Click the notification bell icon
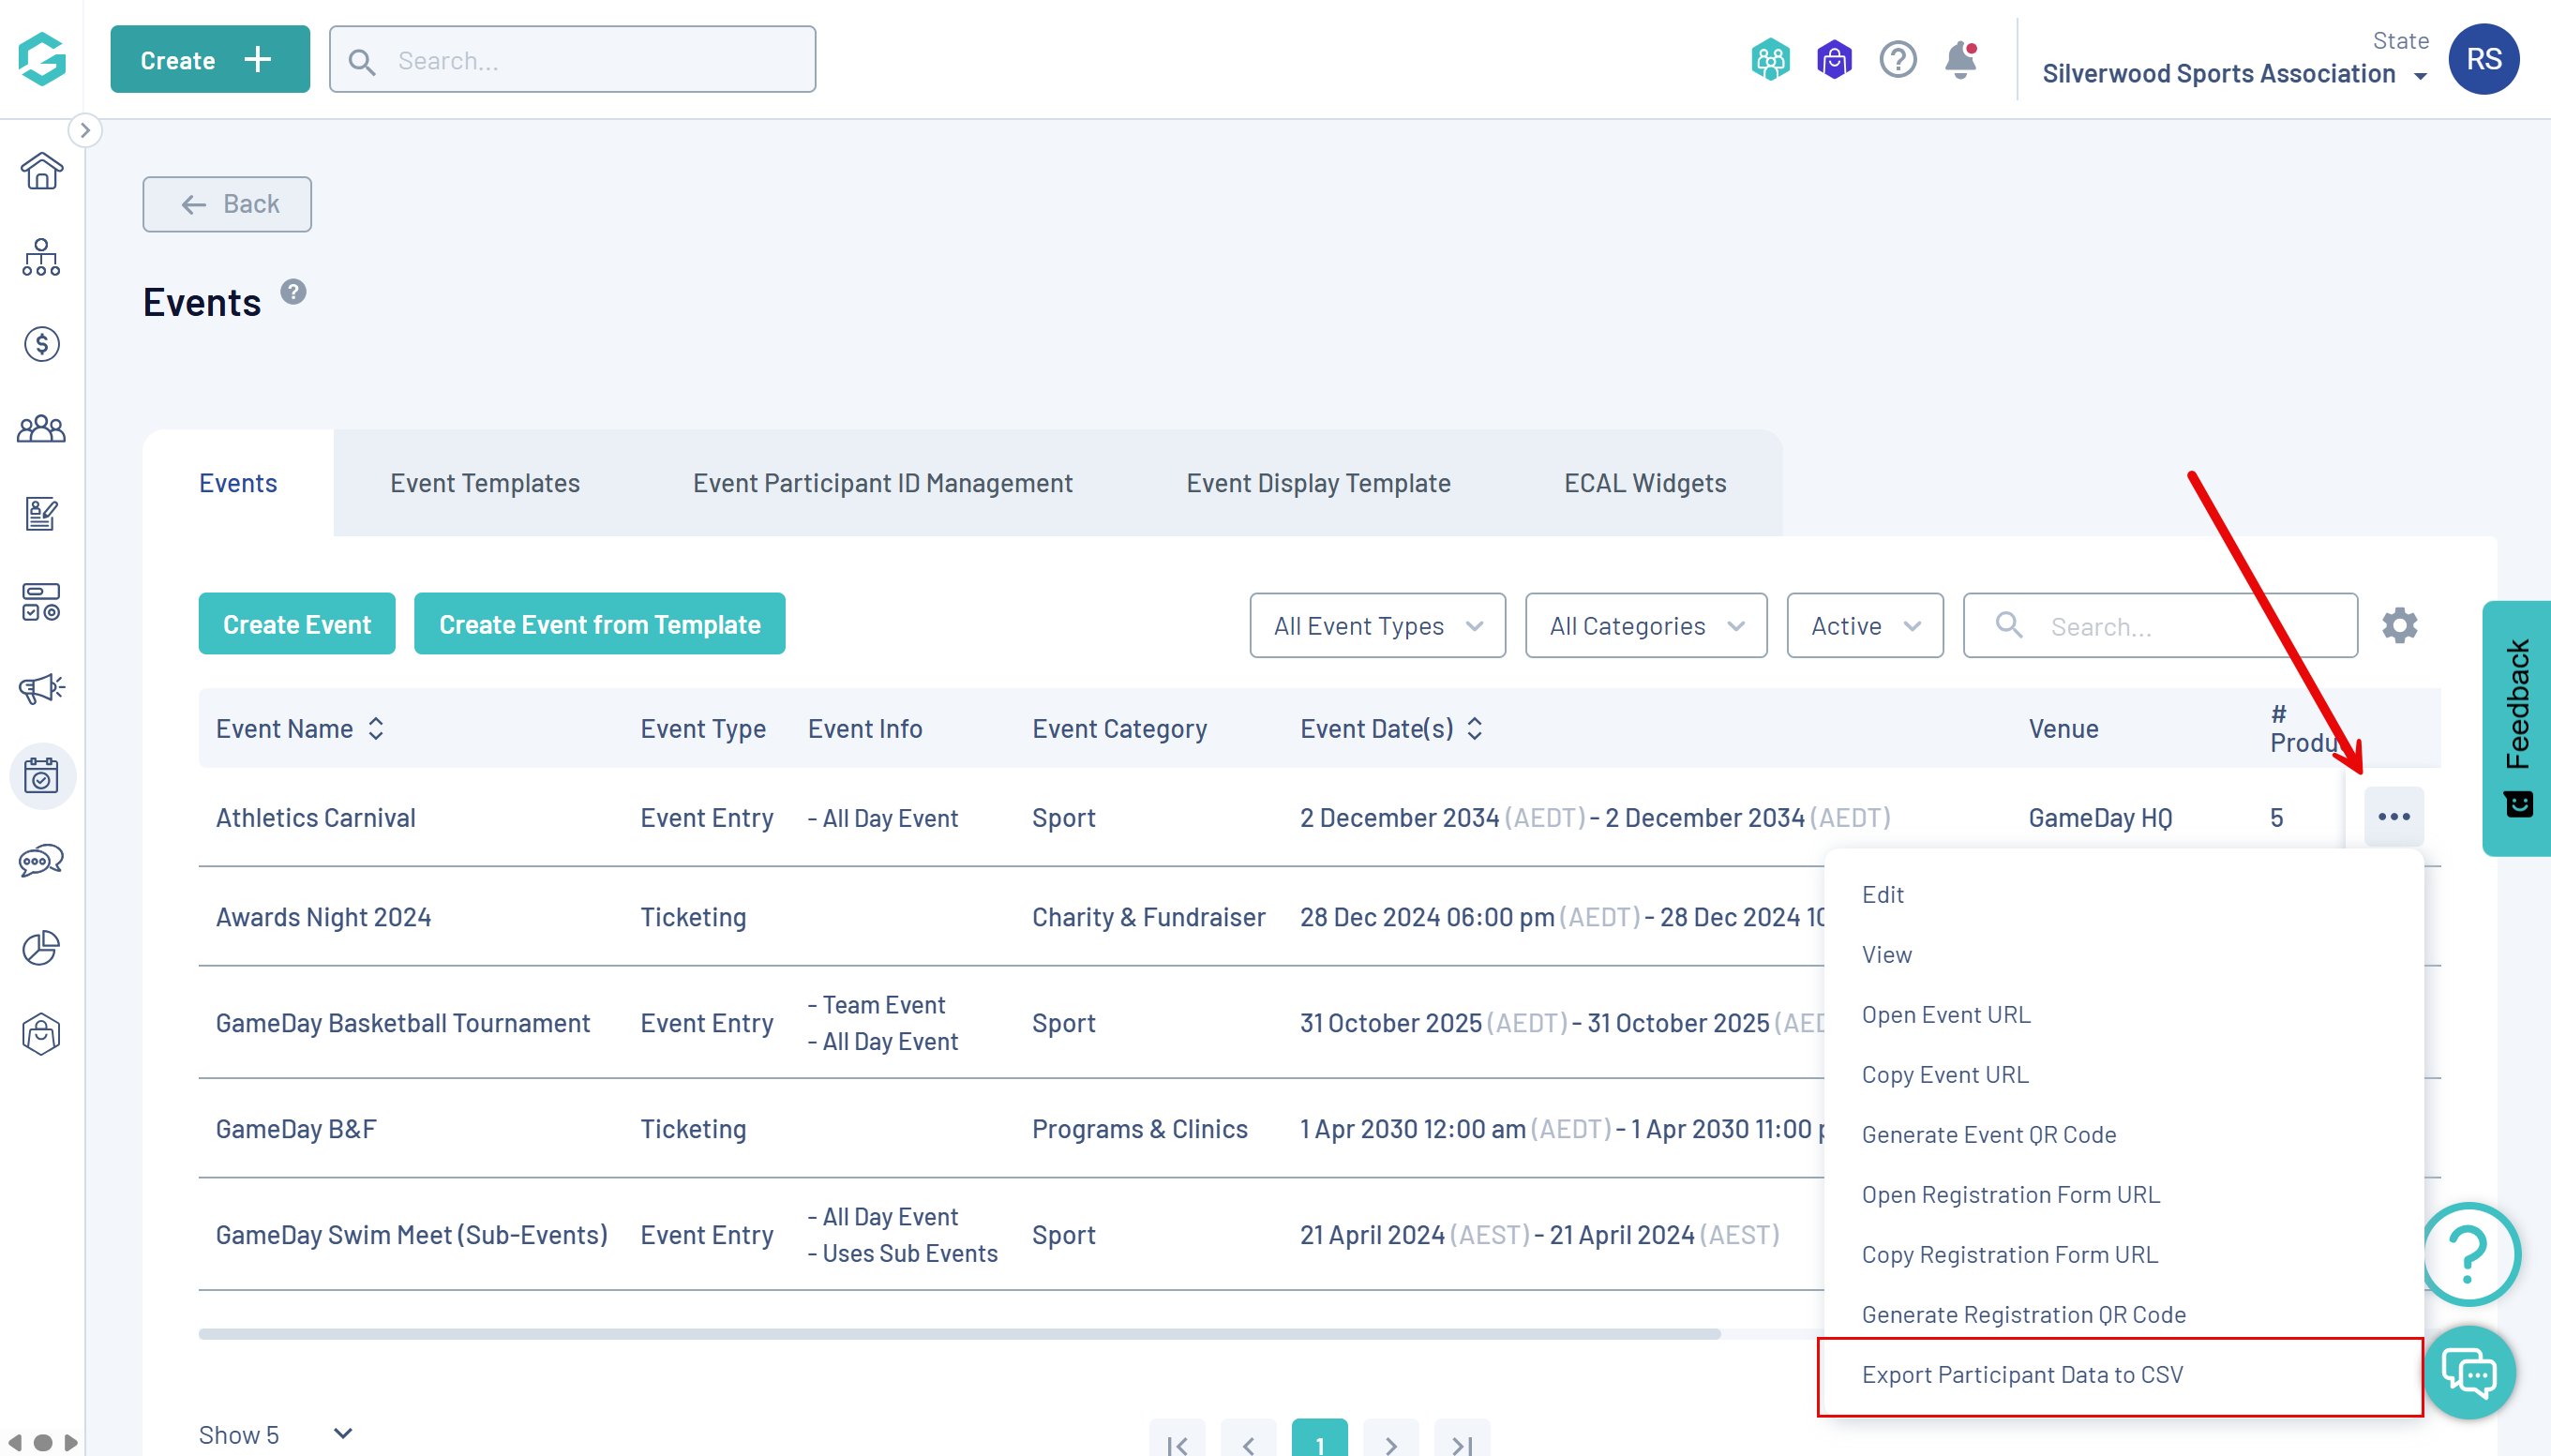This screenshot has width=2551, height=1456. 1960,60
